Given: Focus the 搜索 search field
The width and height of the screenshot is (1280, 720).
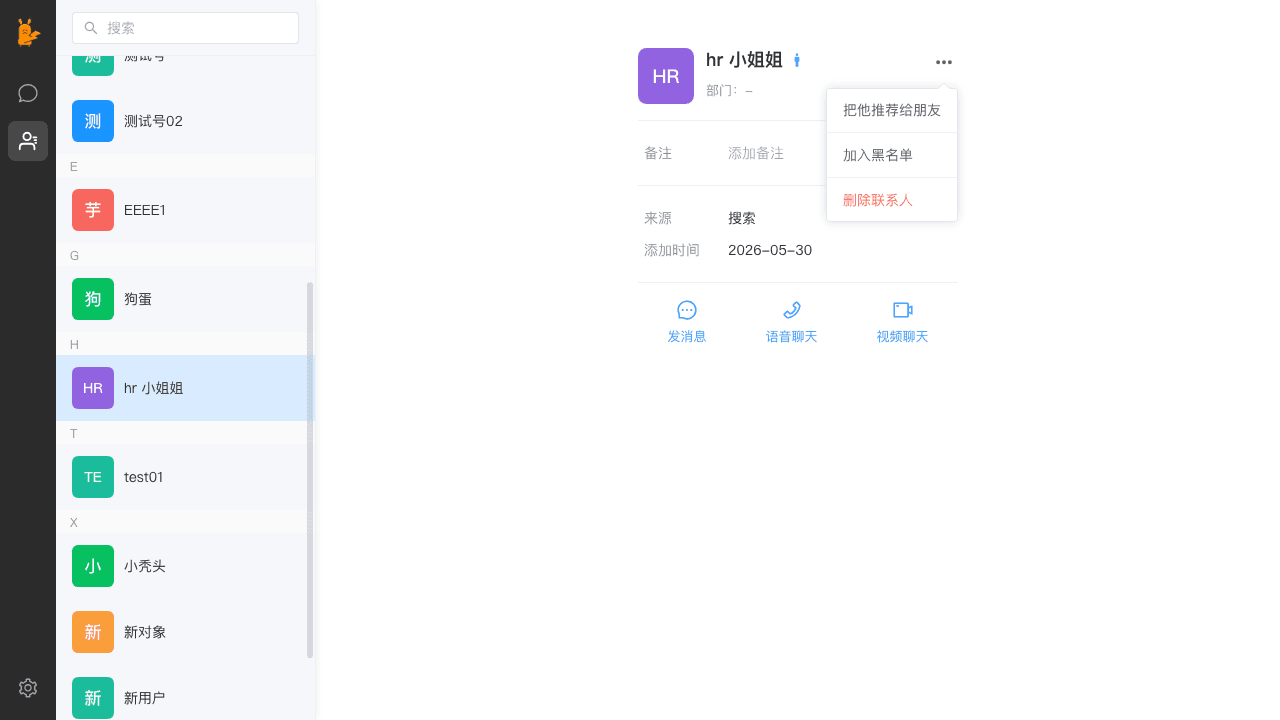Looking at the screenshot, I should click(185, 28).
